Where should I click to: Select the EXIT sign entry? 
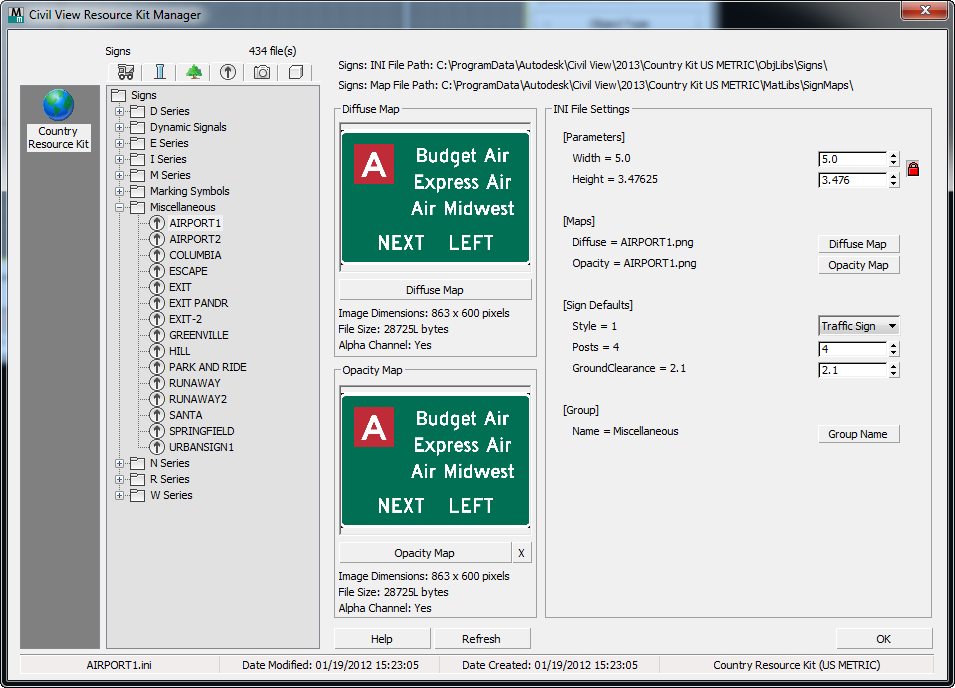pos(180,287)
